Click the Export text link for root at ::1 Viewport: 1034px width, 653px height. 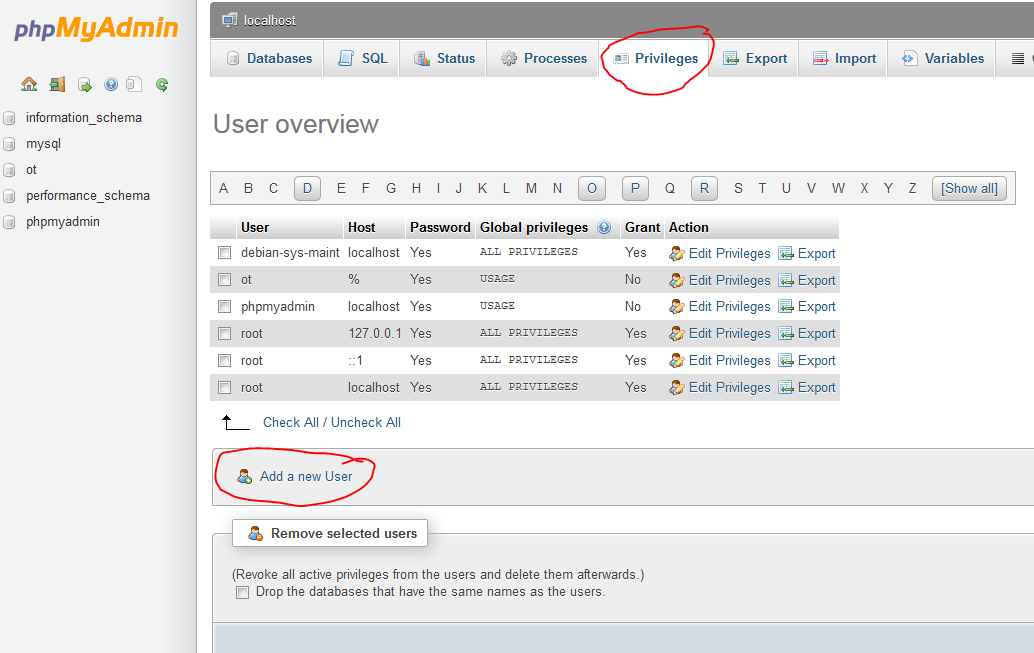pyautogui.click(x=816, y=361)
